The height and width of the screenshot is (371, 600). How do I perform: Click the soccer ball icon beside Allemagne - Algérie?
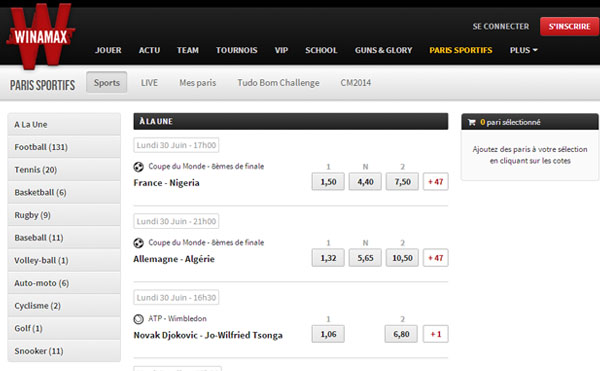[x=138, y=243]
